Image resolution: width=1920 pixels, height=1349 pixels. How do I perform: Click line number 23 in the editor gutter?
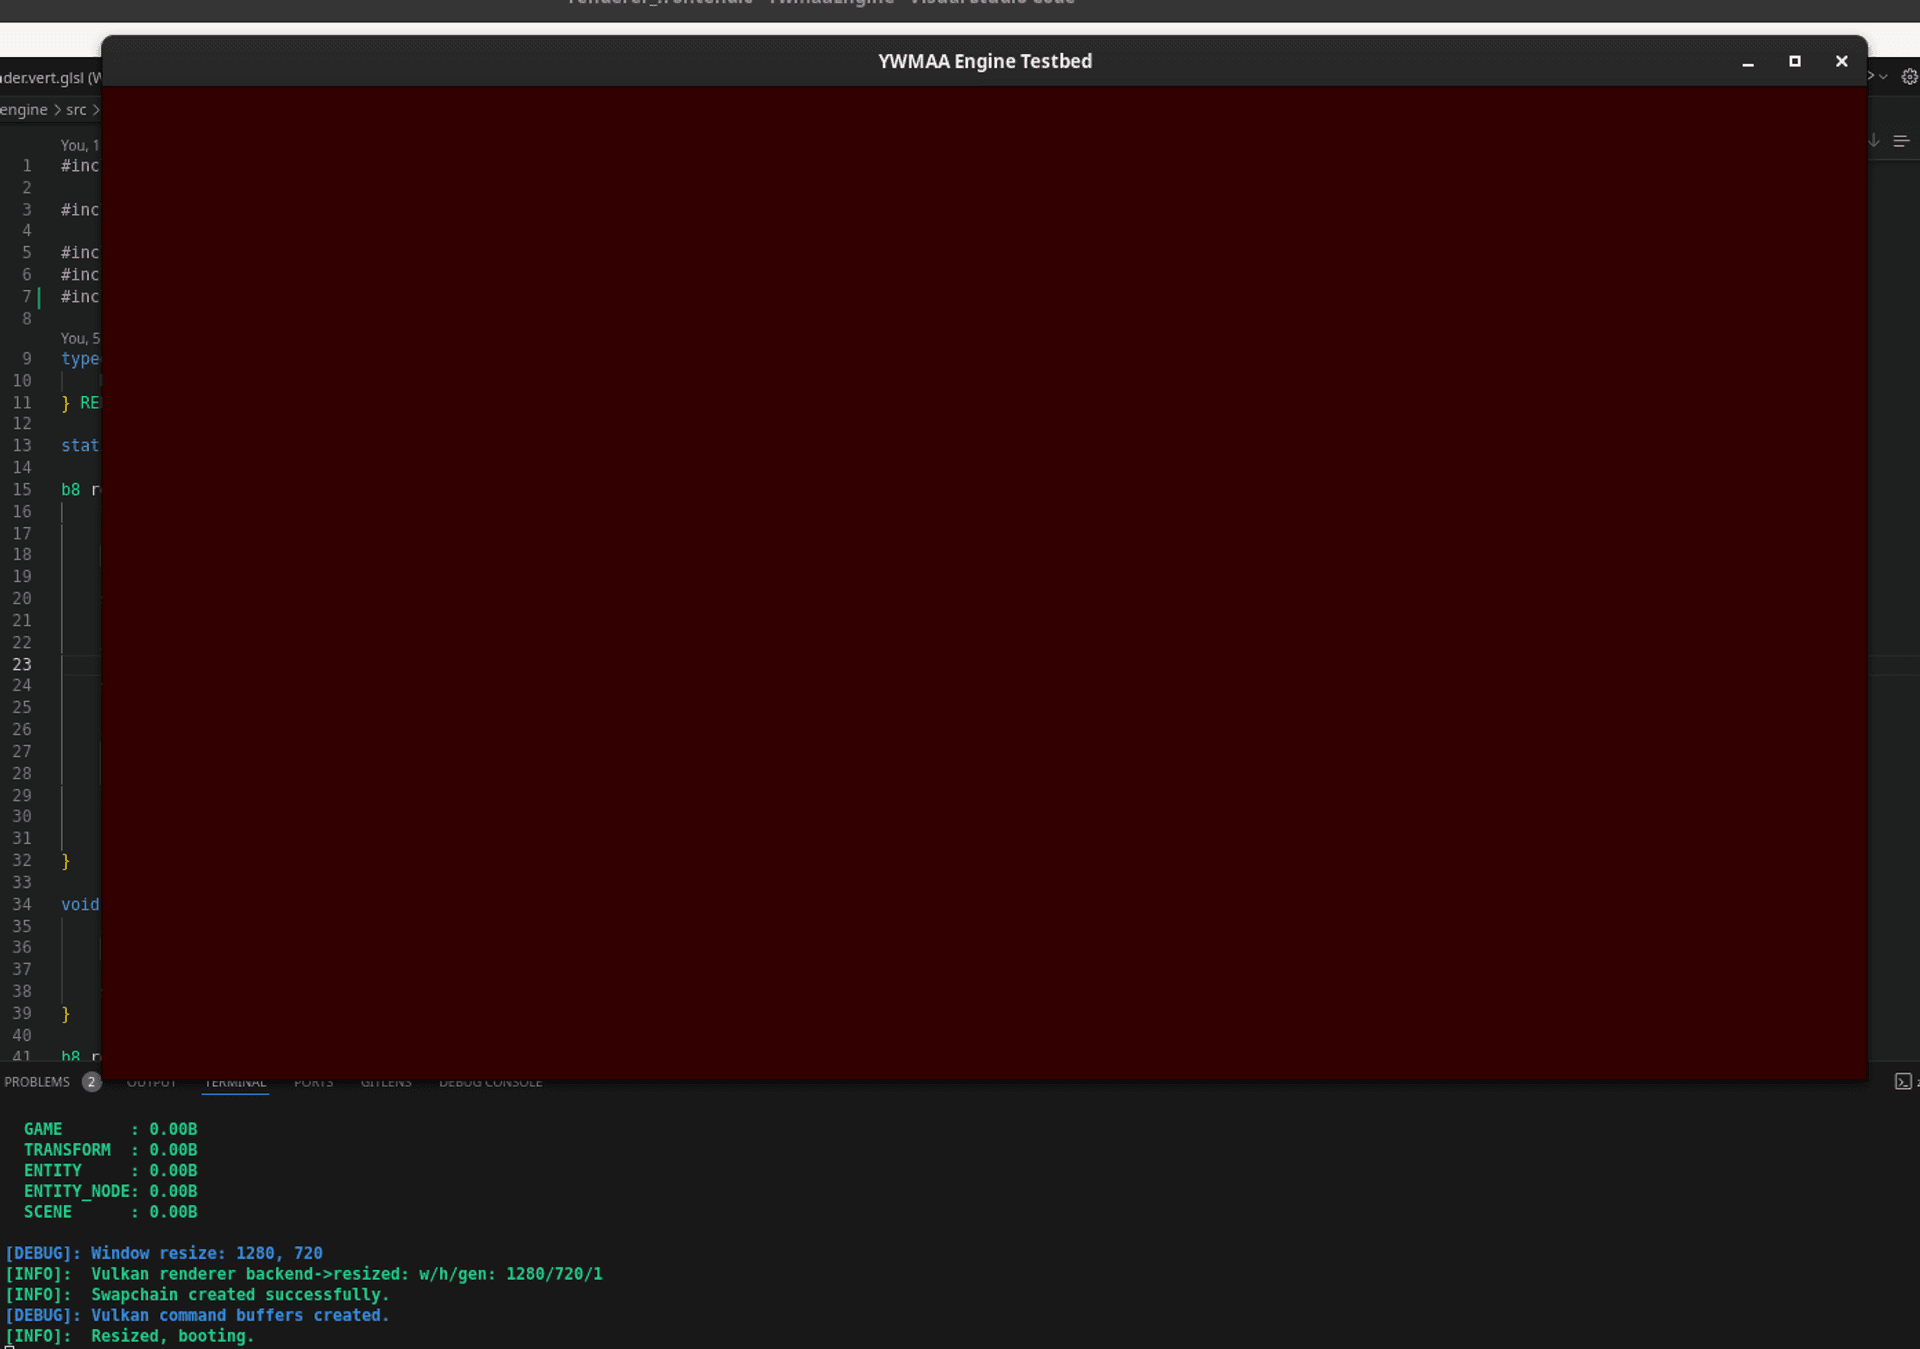pos(22,665)
